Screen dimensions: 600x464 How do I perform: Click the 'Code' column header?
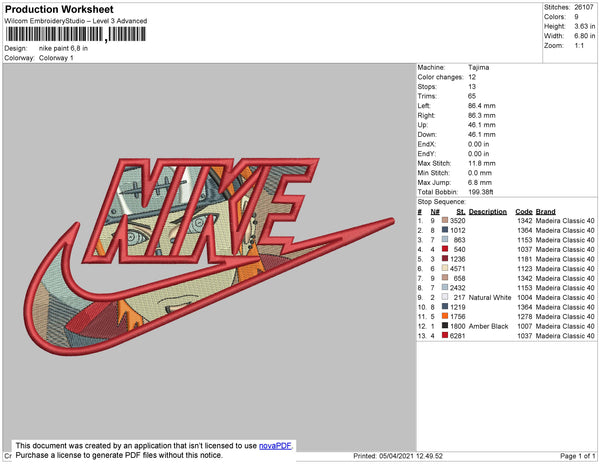tap(523, 212)
